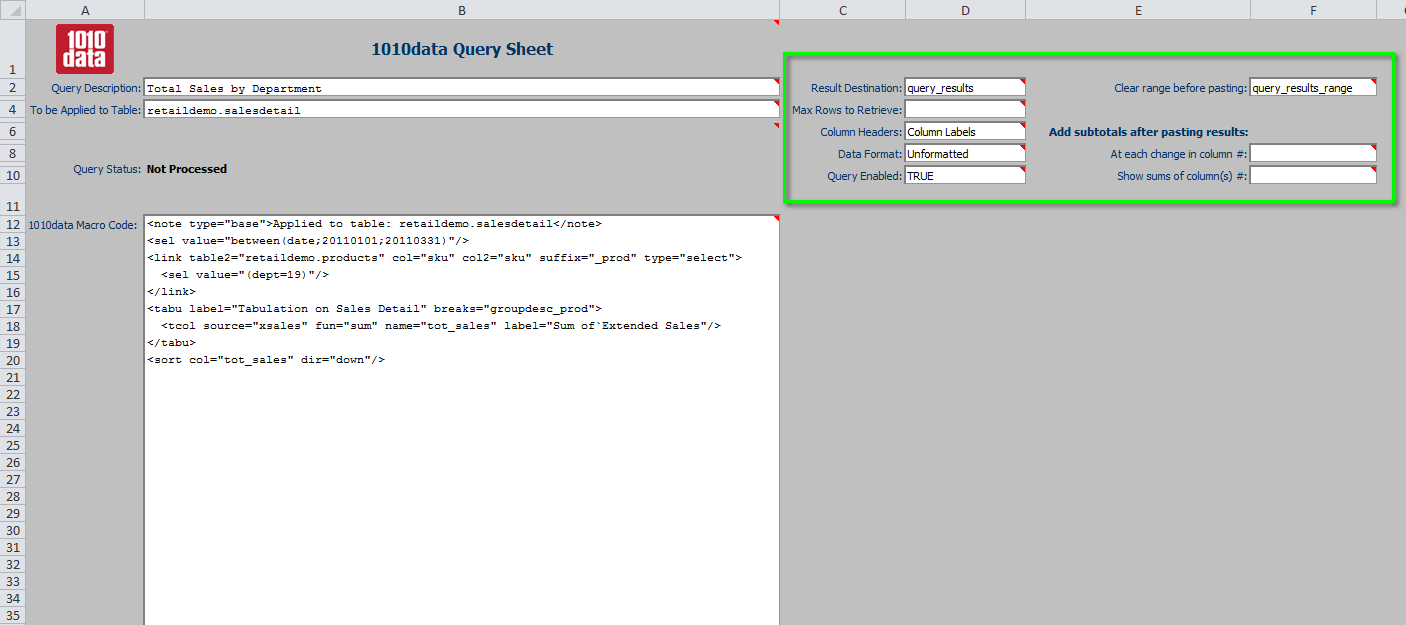Select the To be Applied to Table field
The height and width of the screenshot is (625, 1406).
[x=461, y=110]
